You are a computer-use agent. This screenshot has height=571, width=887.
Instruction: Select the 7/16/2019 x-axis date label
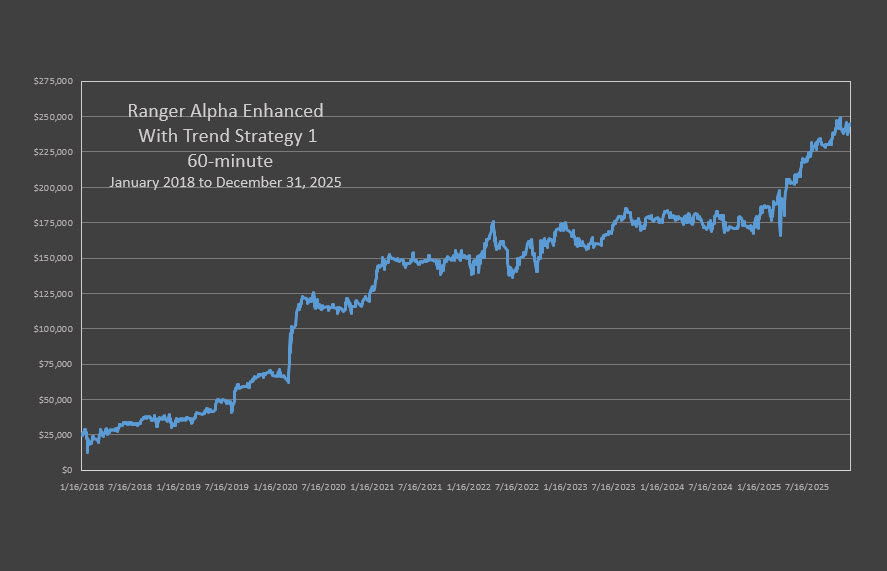tap(227, 487)
